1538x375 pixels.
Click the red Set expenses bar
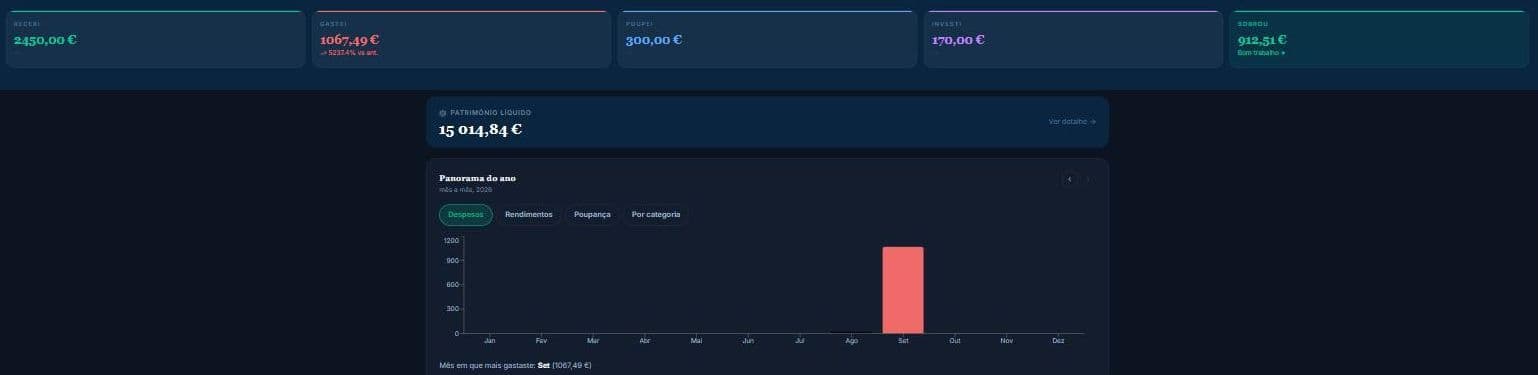point(903,290)
